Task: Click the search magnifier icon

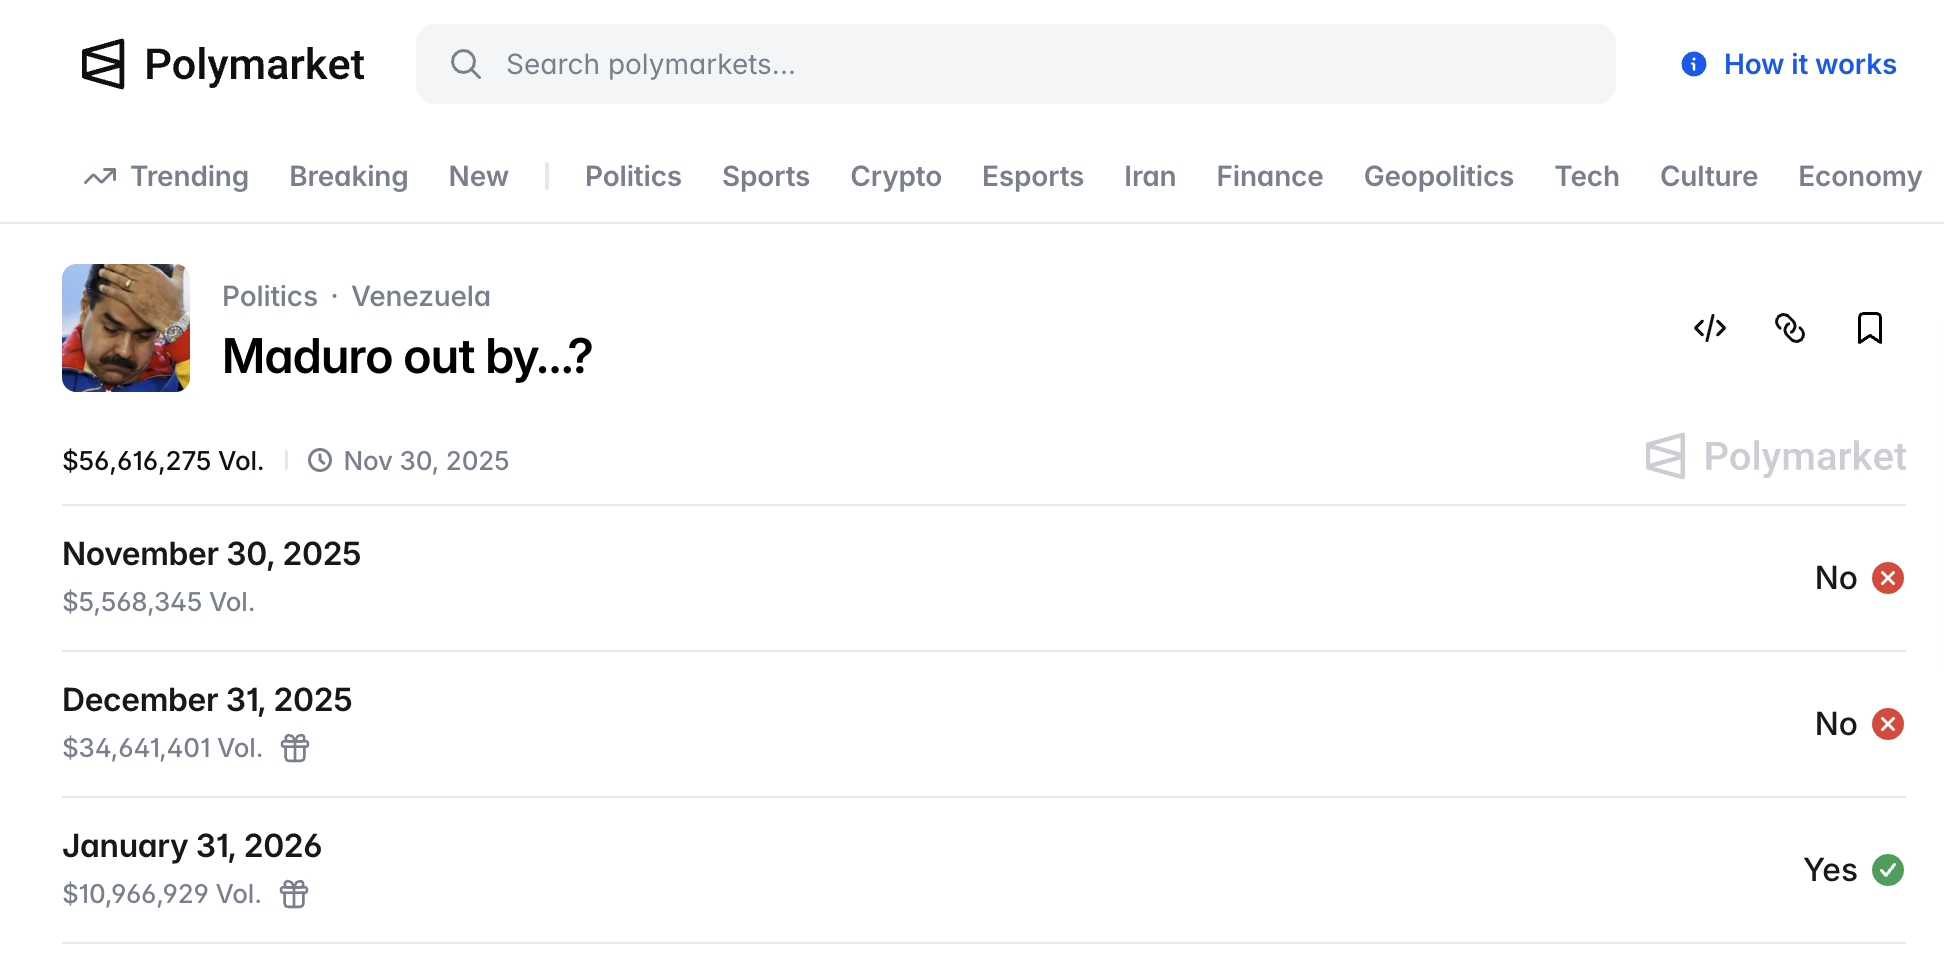Action: click(466, 63)
